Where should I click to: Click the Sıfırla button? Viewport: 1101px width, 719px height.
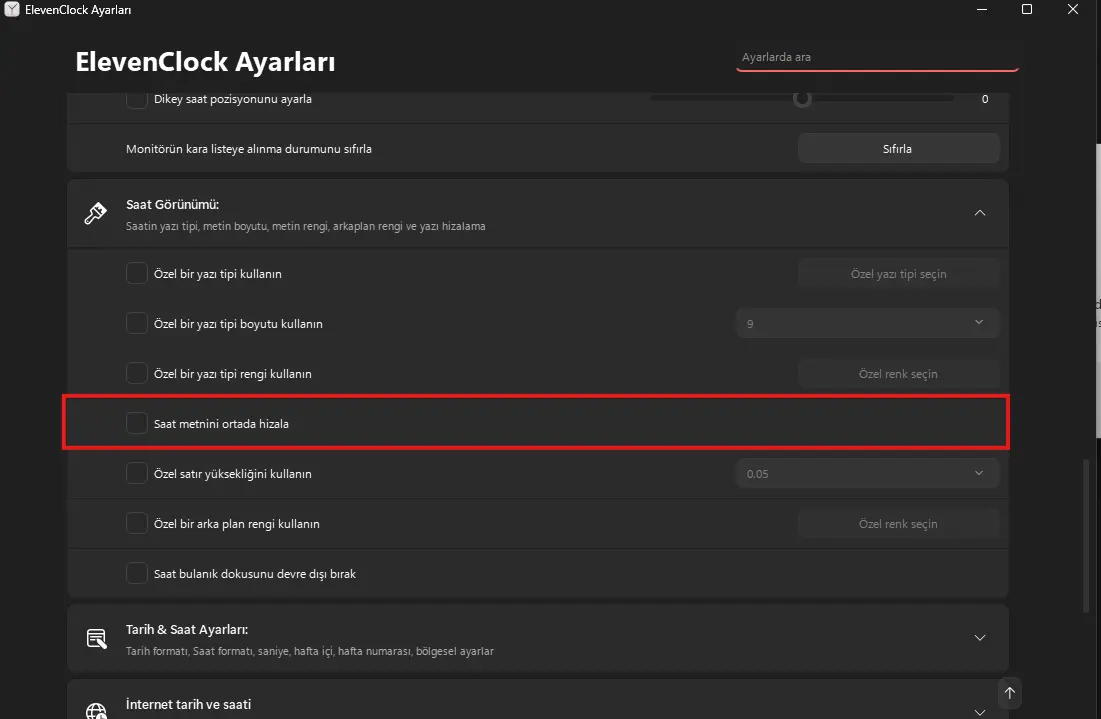pos(898,148)
